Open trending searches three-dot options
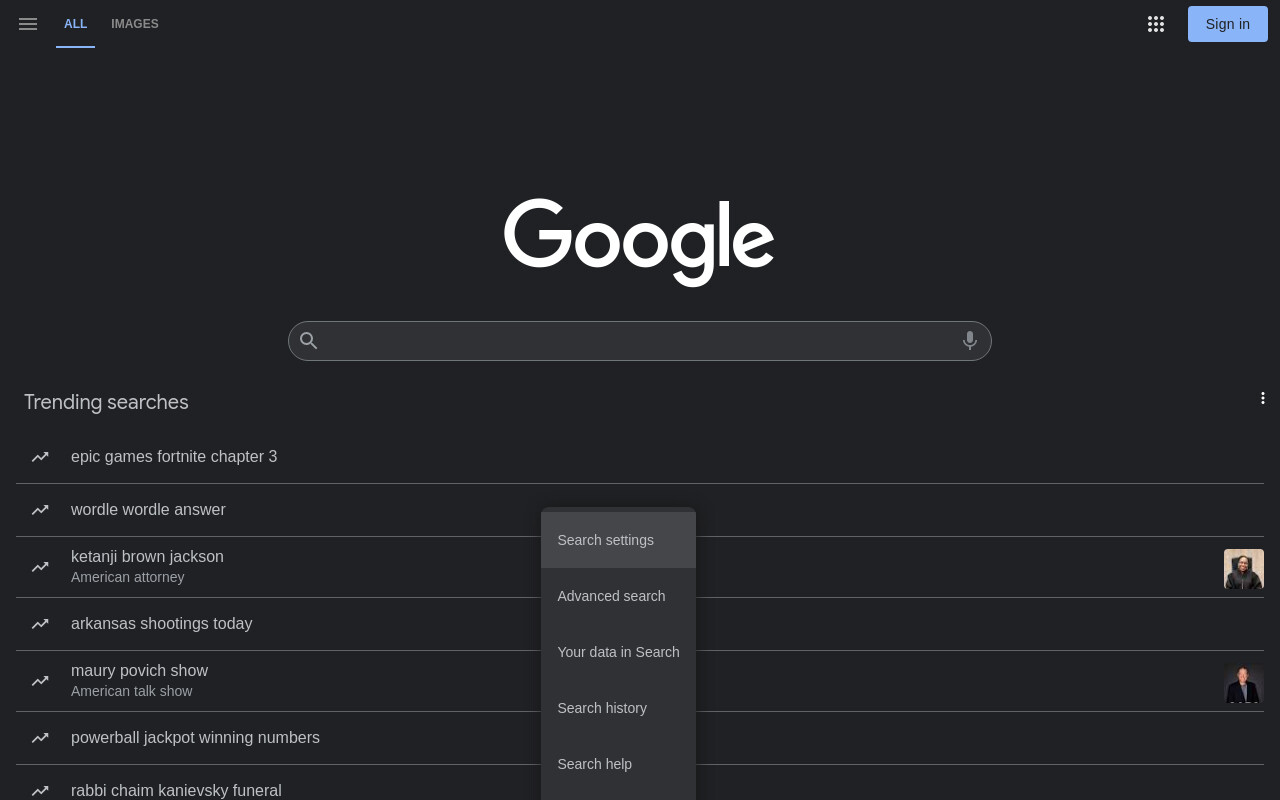The image size is (1280, 800). point(1263,398)
